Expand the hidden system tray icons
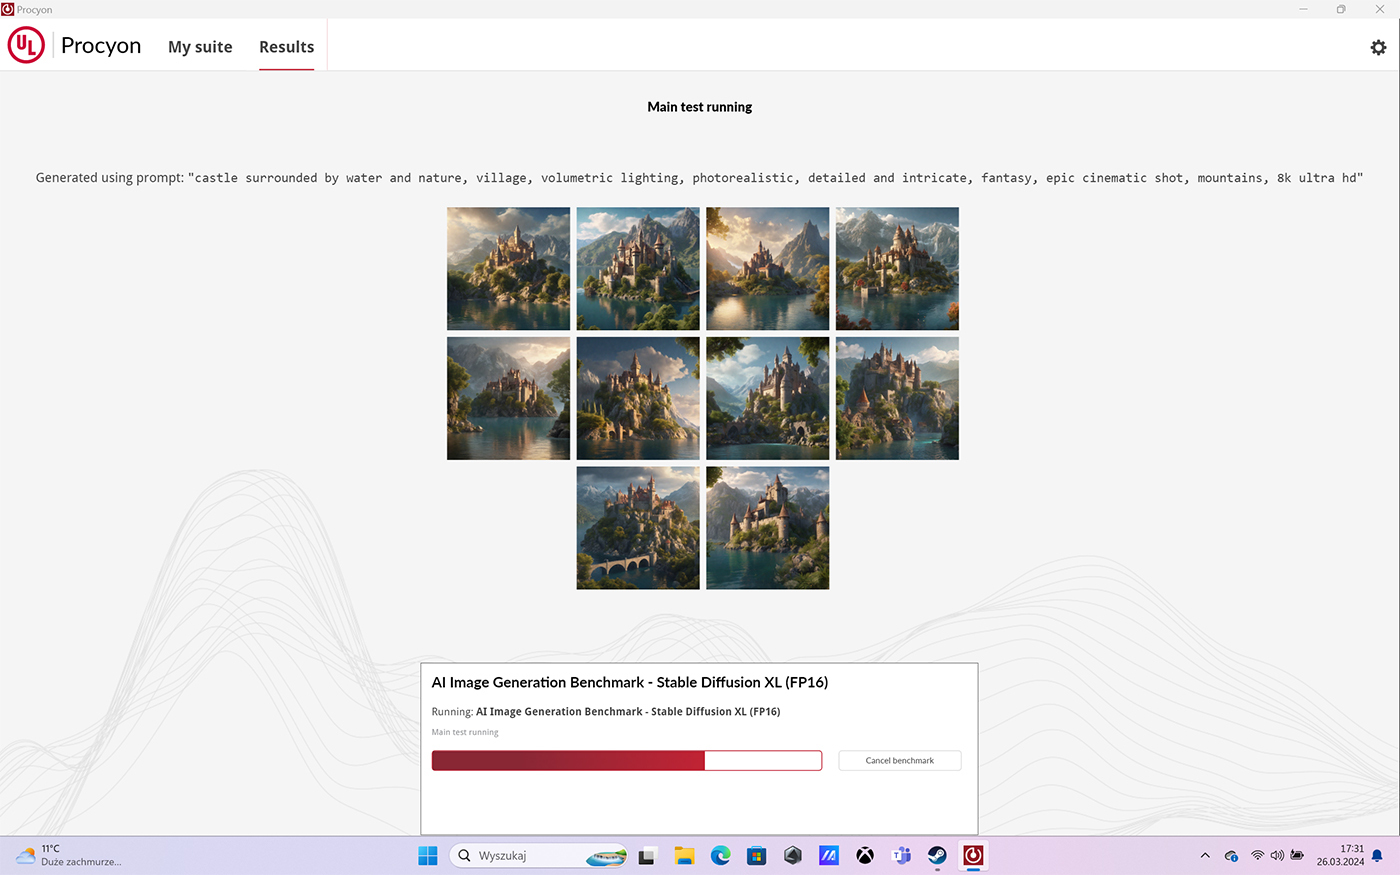This screenshot has width=1400, height=875. pos(1205,856)
